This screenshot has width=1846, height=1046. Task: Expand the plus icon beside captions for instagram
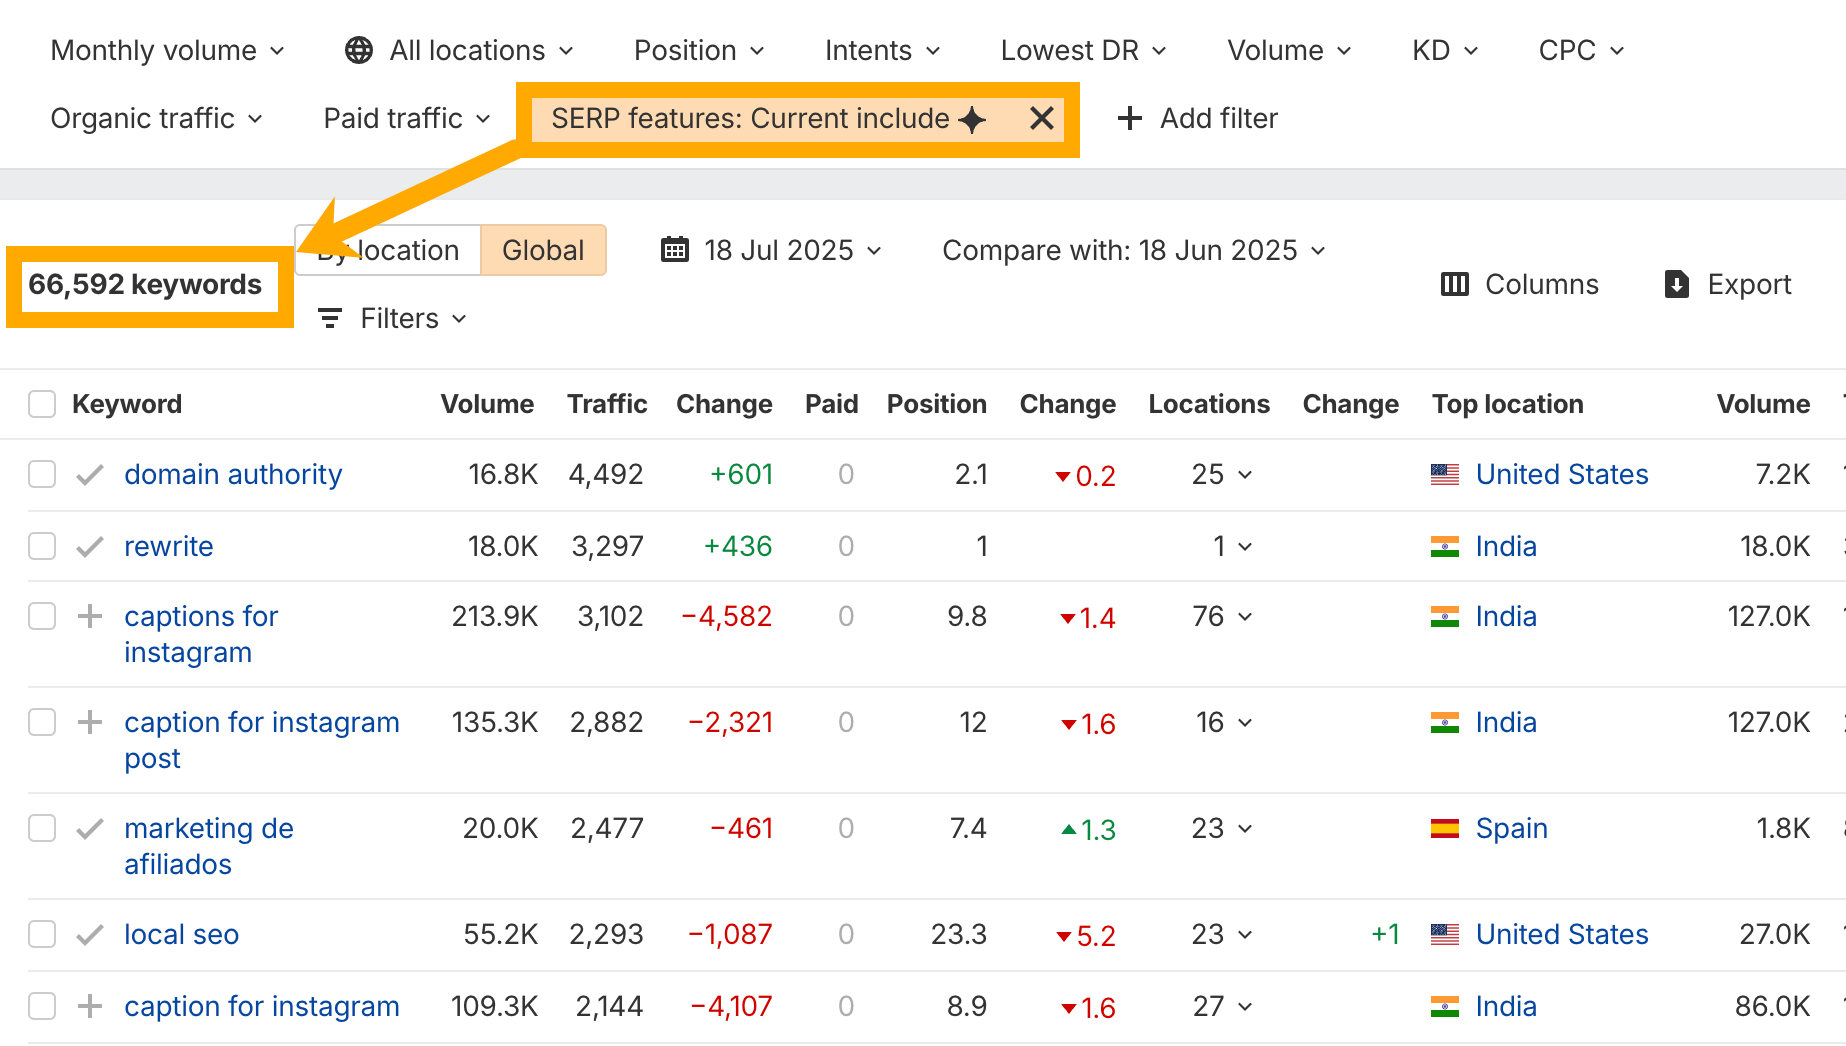pyautogui.click(x=89, y=617)
